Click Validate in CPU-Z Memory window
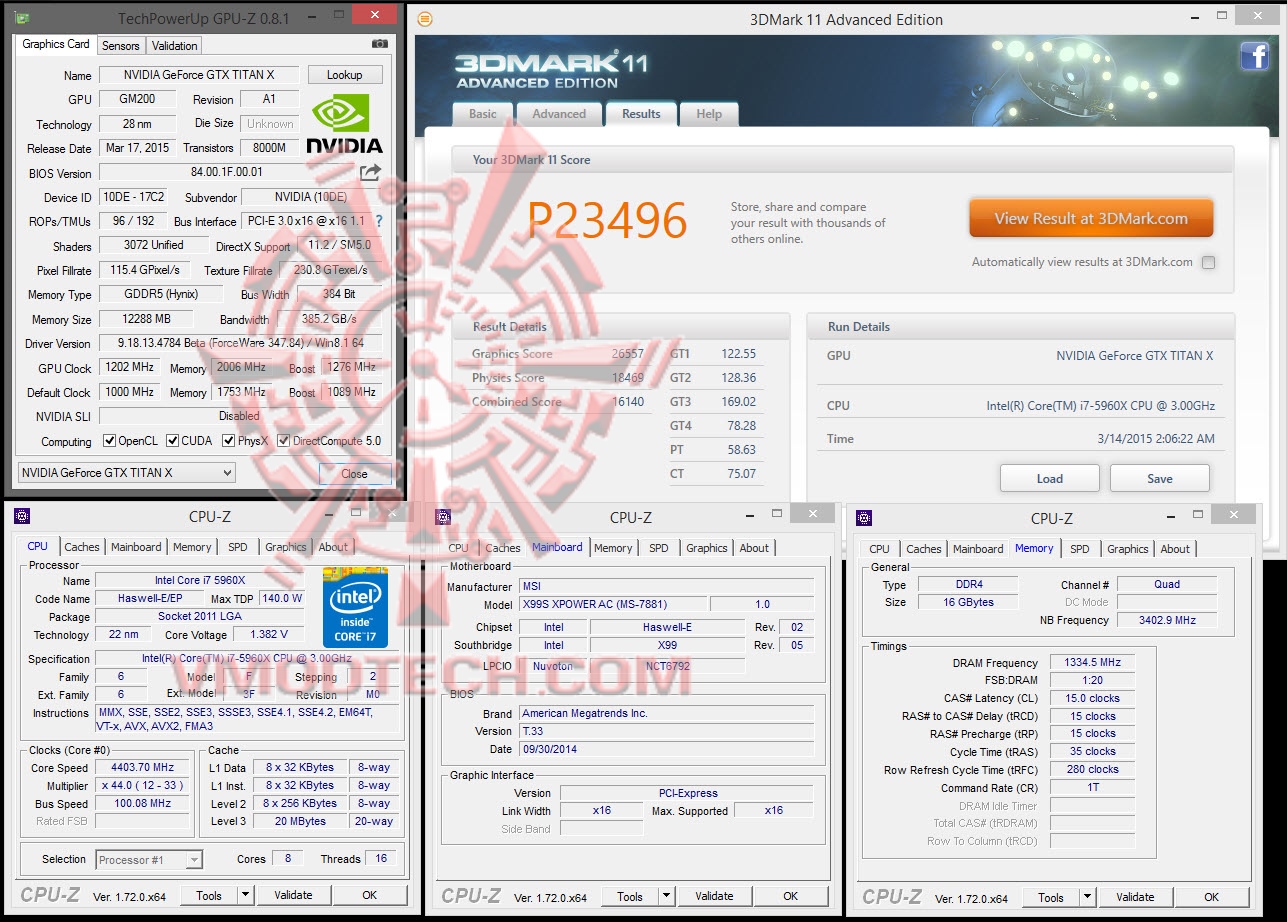This screenshot has height=922, width=1287. pos(1135,897)
